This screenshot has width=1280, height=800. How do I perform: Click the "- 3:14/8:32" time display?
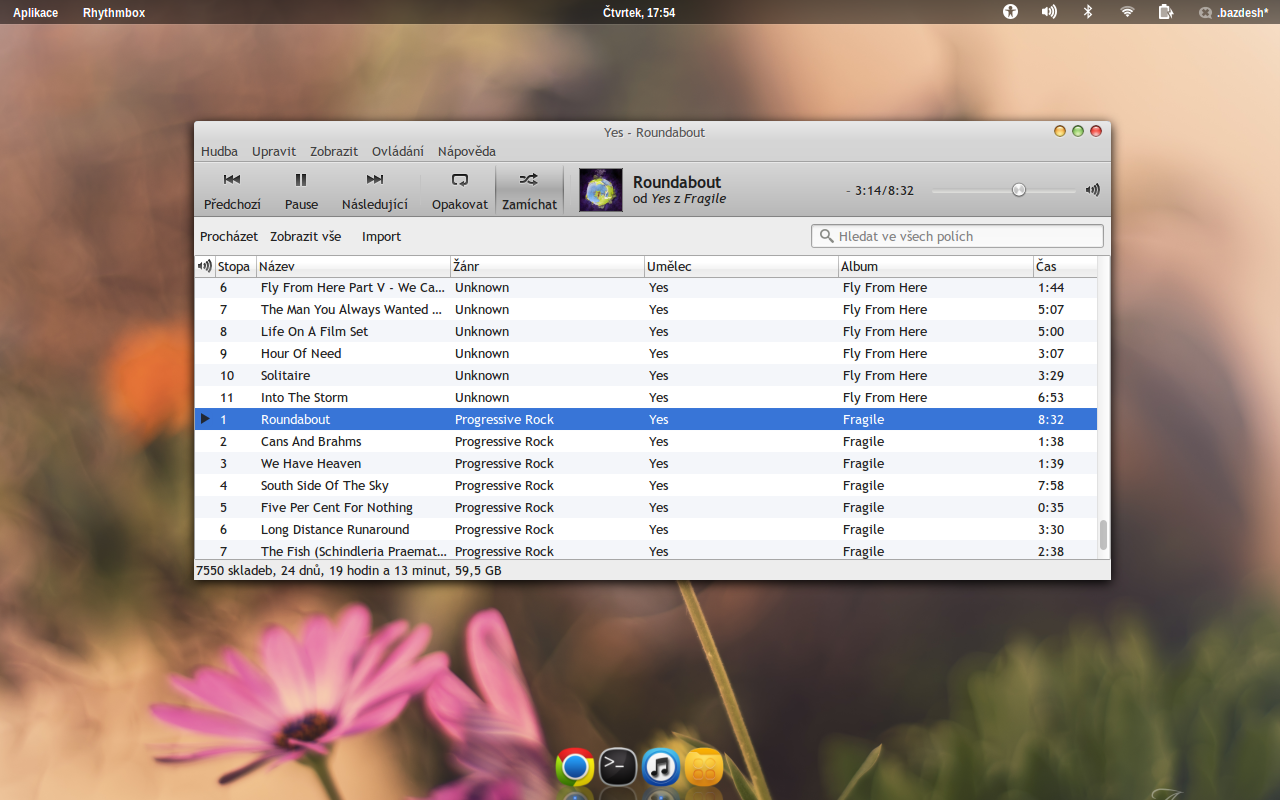click(x=880, y=190)
